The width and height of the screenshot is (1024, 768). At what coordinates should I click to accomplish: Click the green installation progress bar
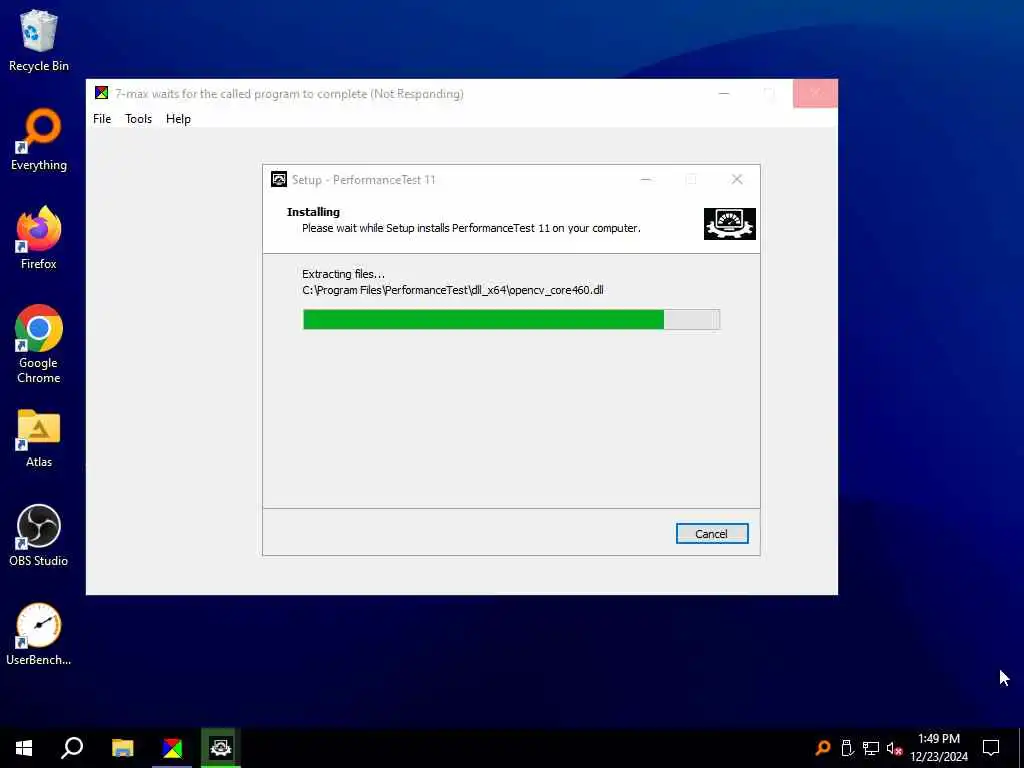(x=511, y=319)
